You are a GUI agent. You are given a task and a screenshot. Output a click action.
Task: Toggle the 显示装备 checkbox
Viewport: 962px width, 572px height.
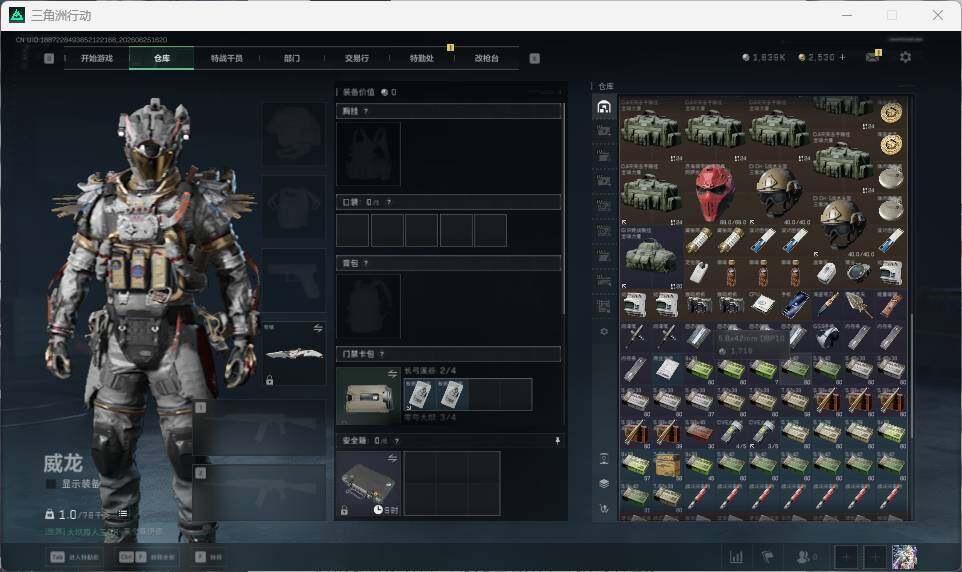(52, 484)
